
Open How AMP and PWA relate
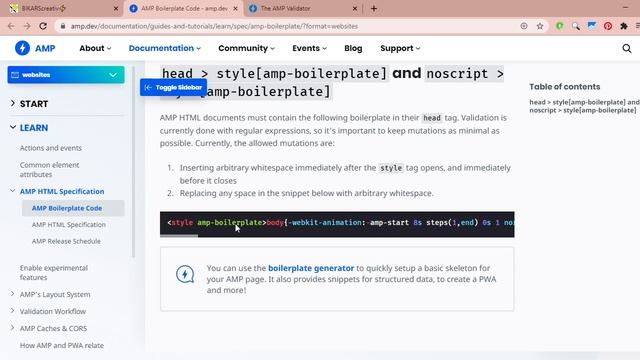[x=62, y=345]
